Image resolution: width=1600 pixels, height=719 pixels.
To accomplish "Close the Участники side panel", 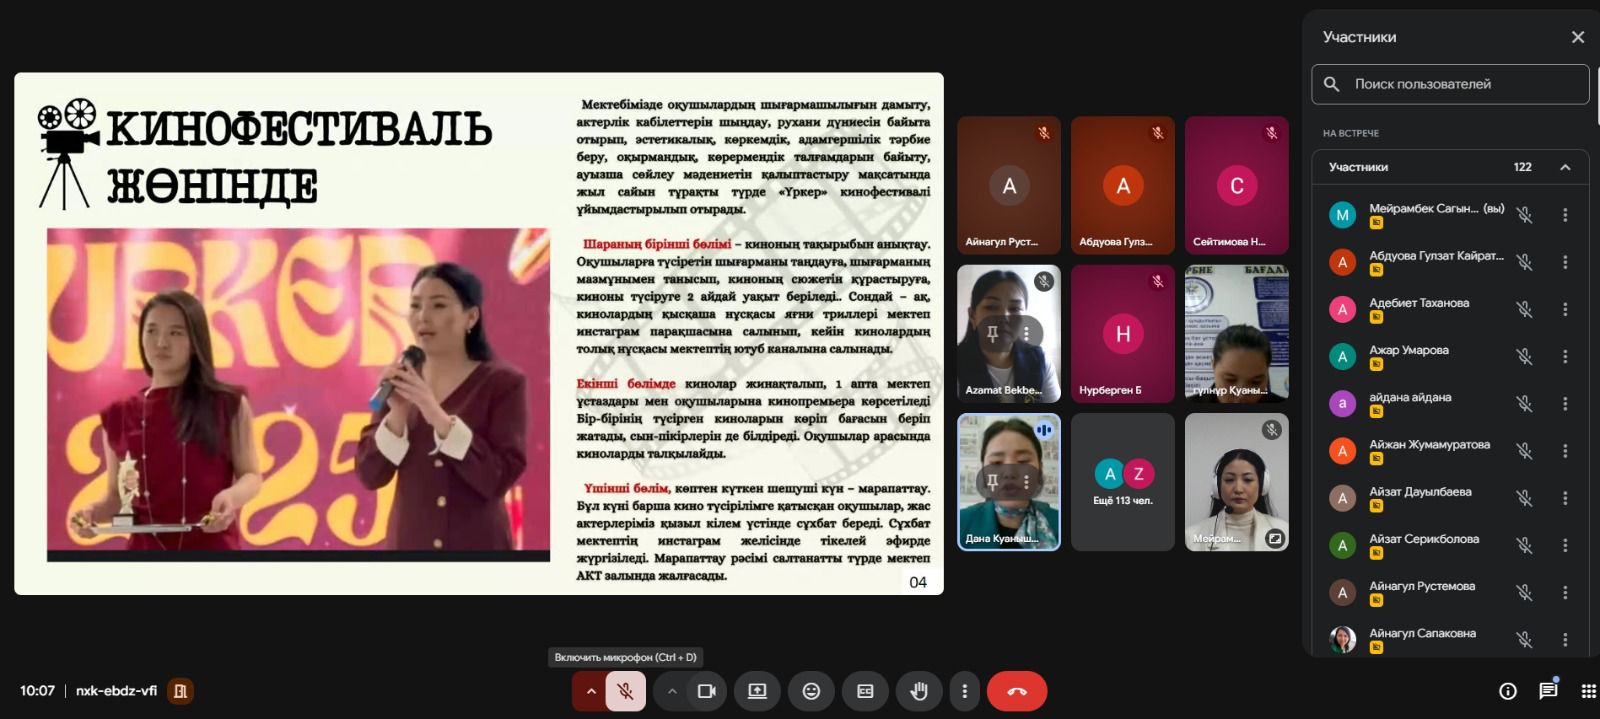I will tap(1578, 37).
